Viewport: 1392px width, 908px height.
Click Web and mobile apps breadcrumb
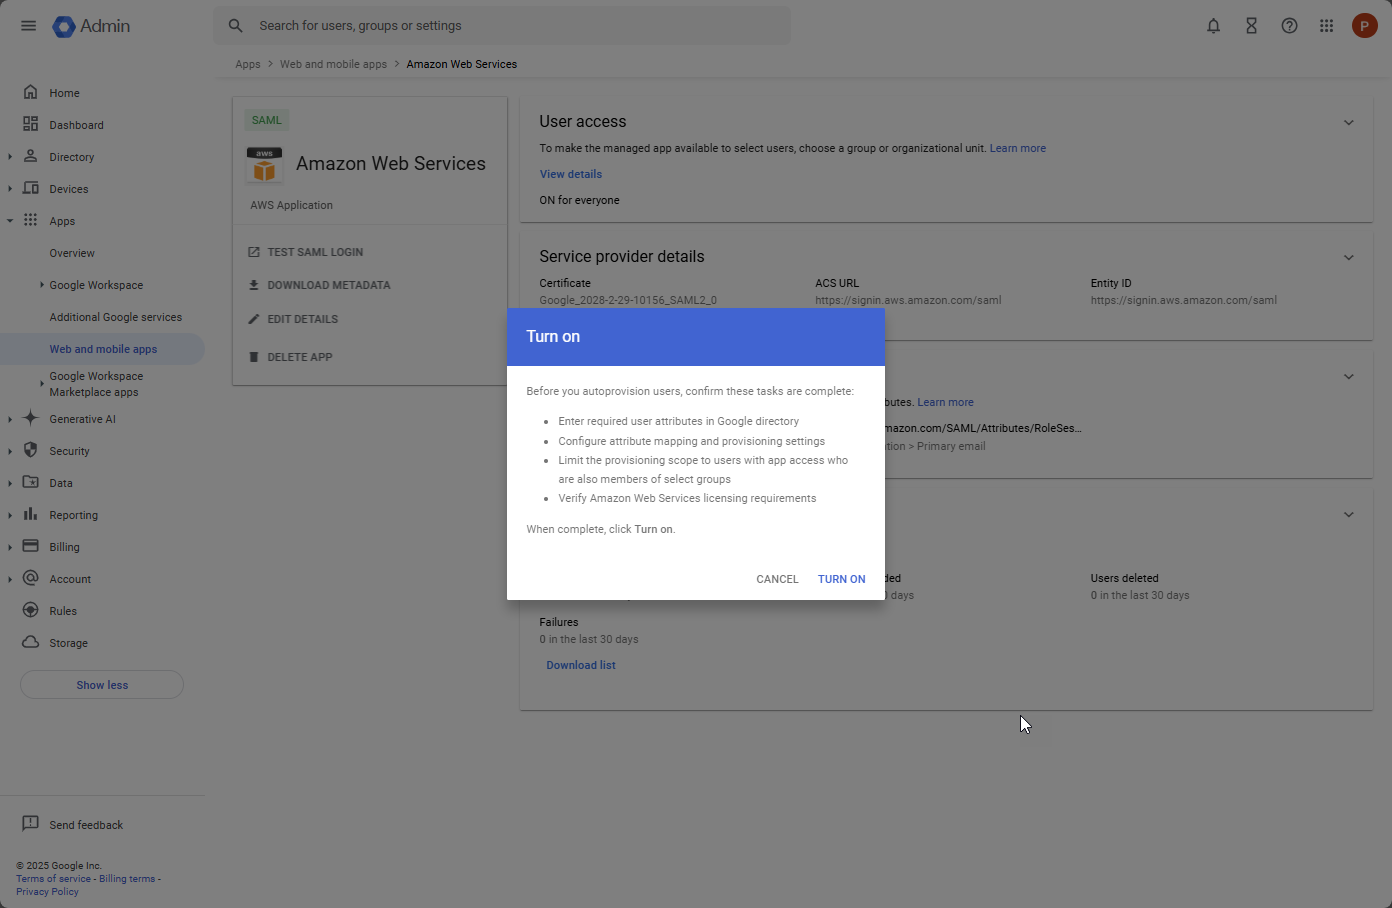[x=333, y=64]
